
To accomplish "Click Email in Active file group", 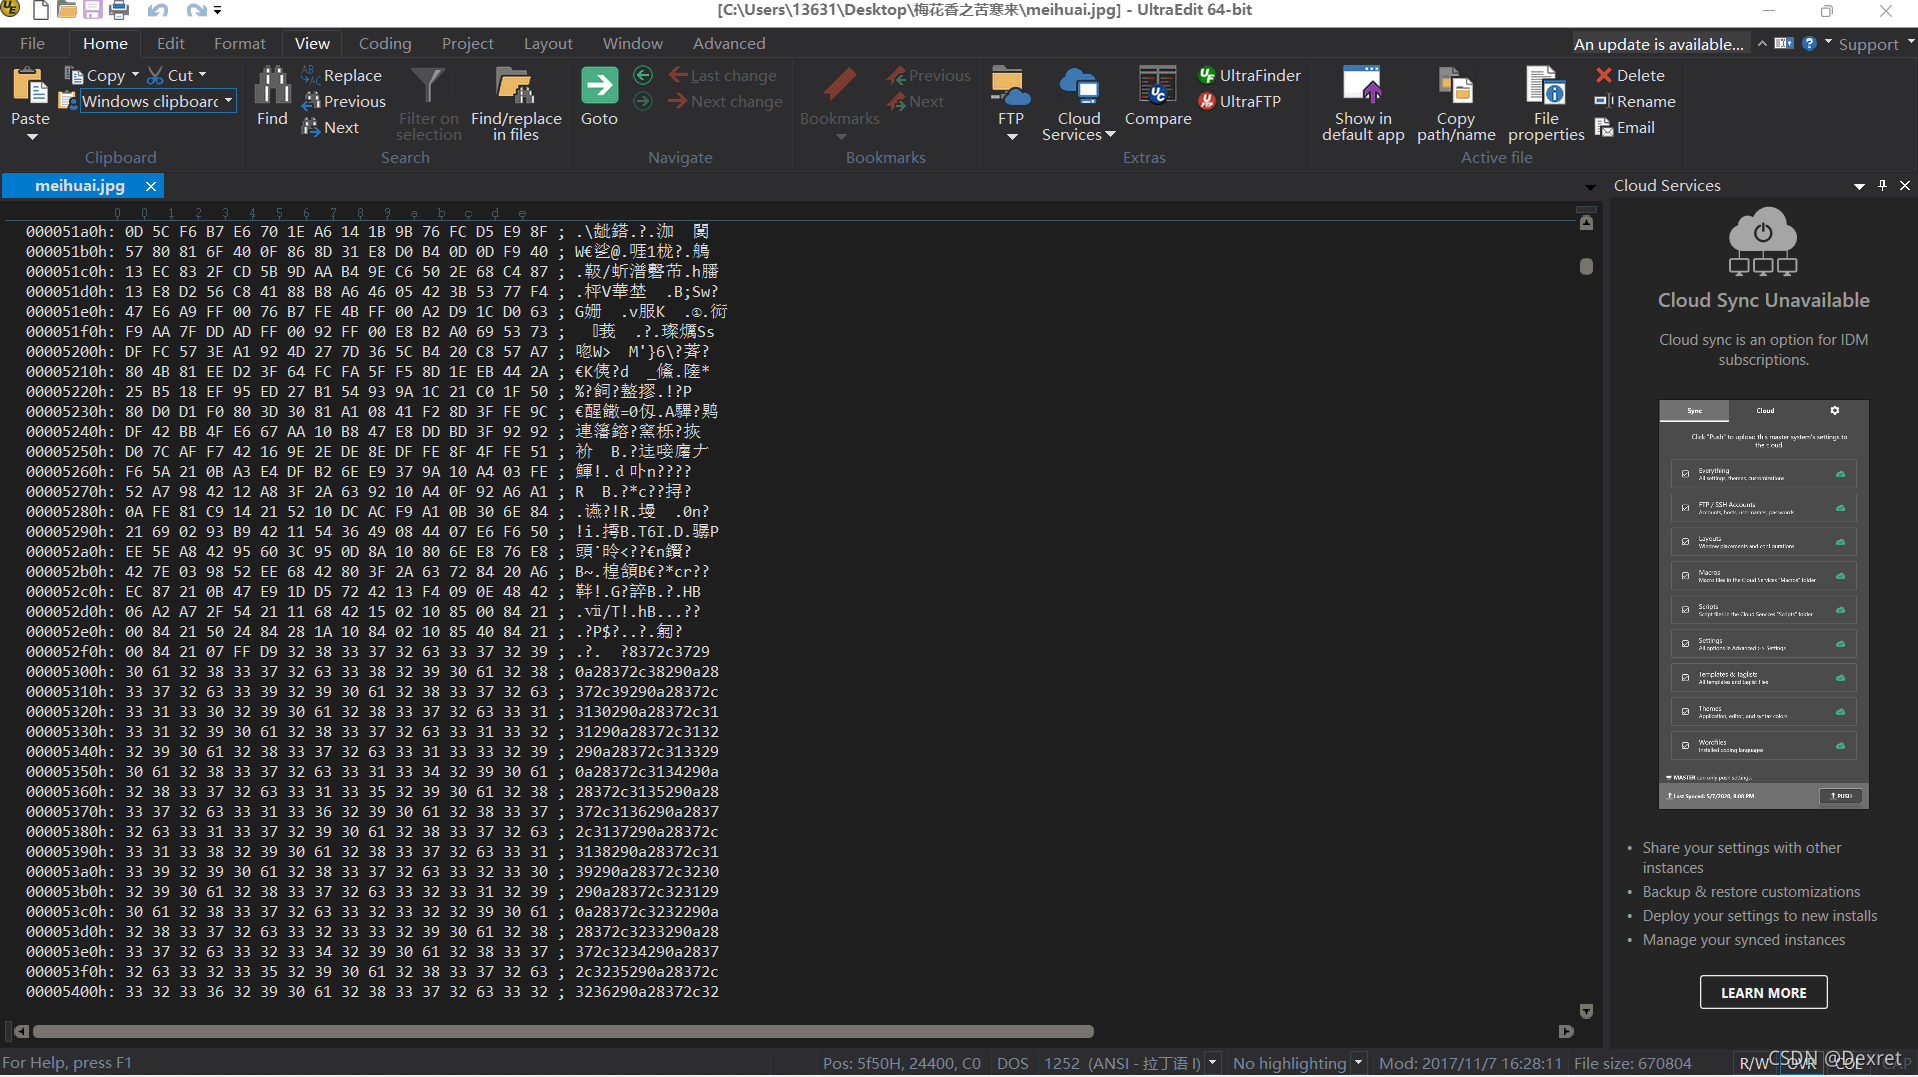I will click(1625, 127).
